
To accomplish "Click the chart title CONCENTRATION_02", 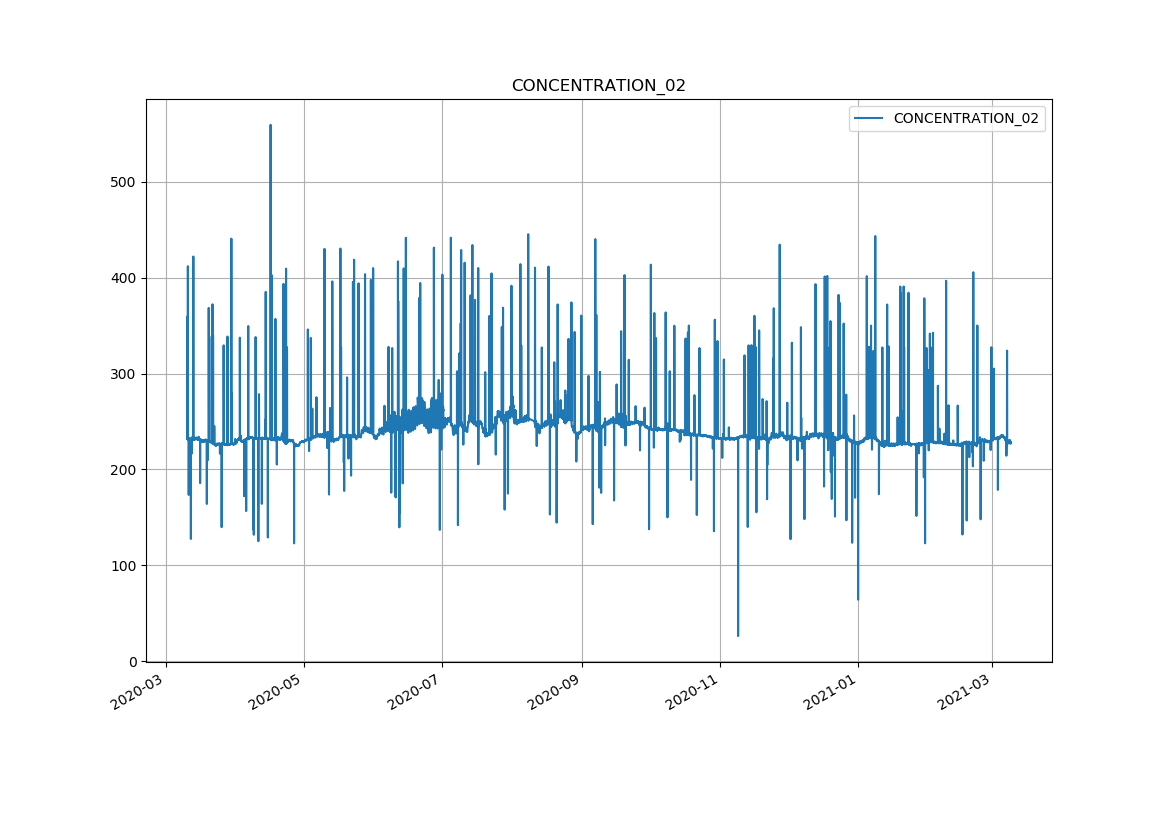I will (598, 86).
